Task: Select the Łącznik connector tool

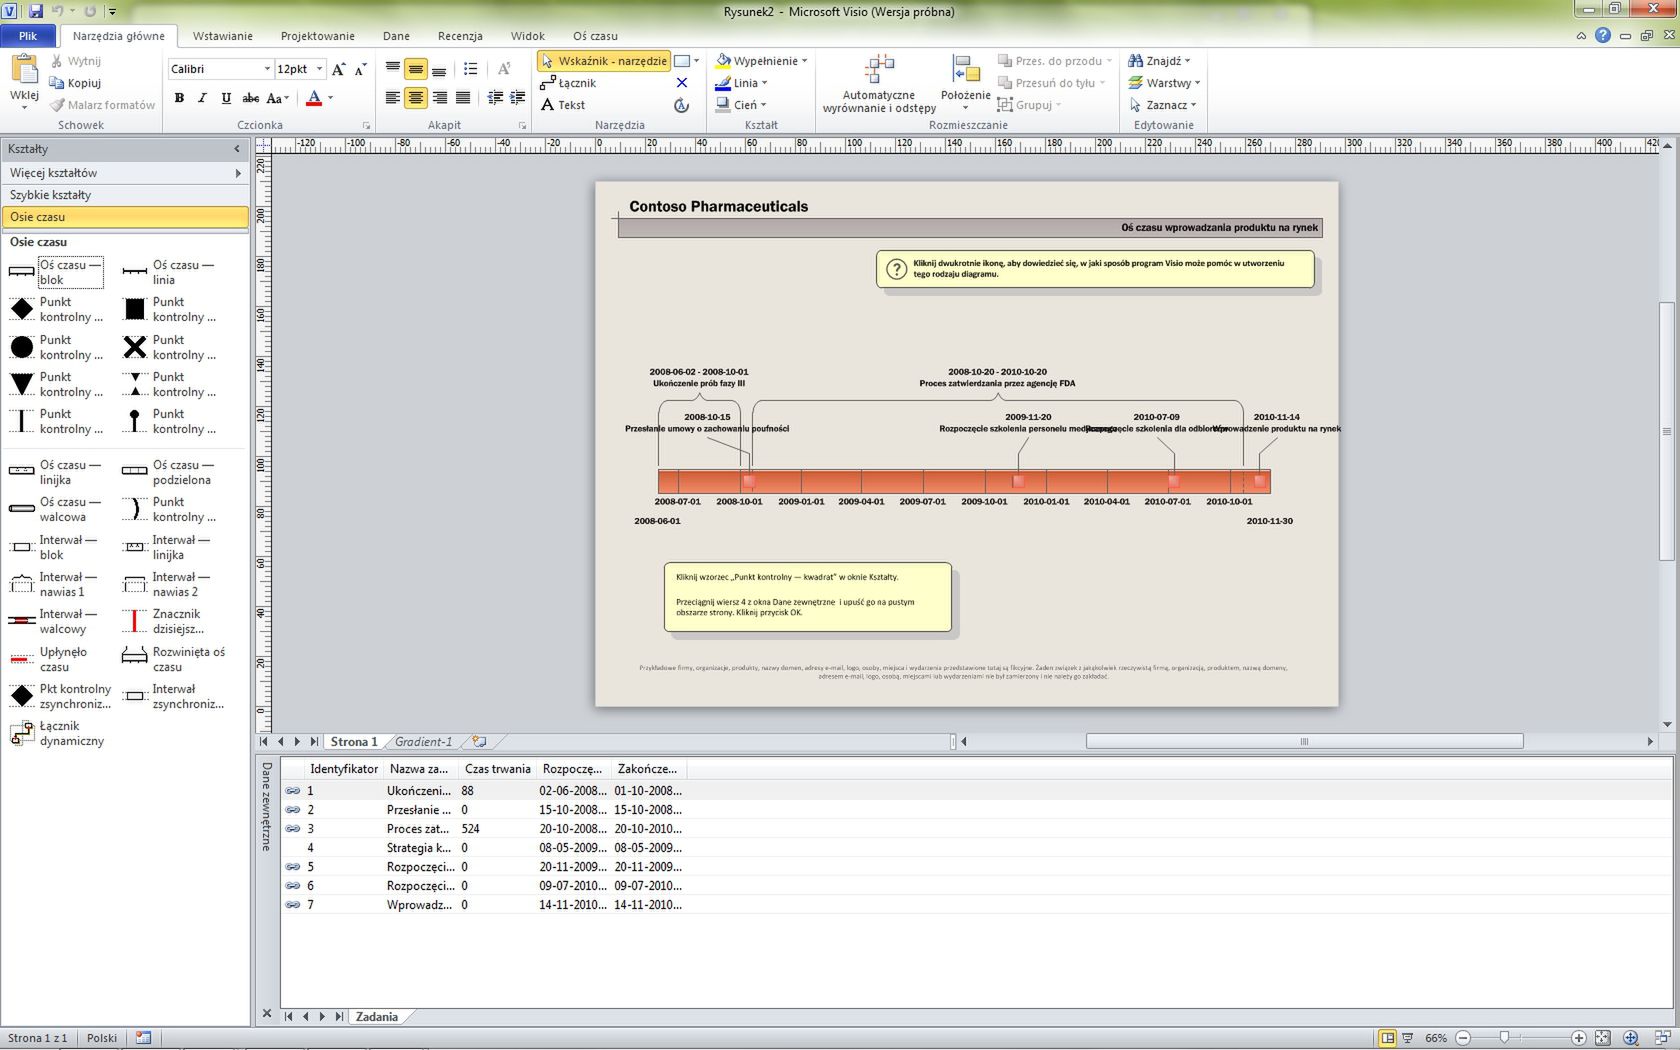Action: (568, 83)
